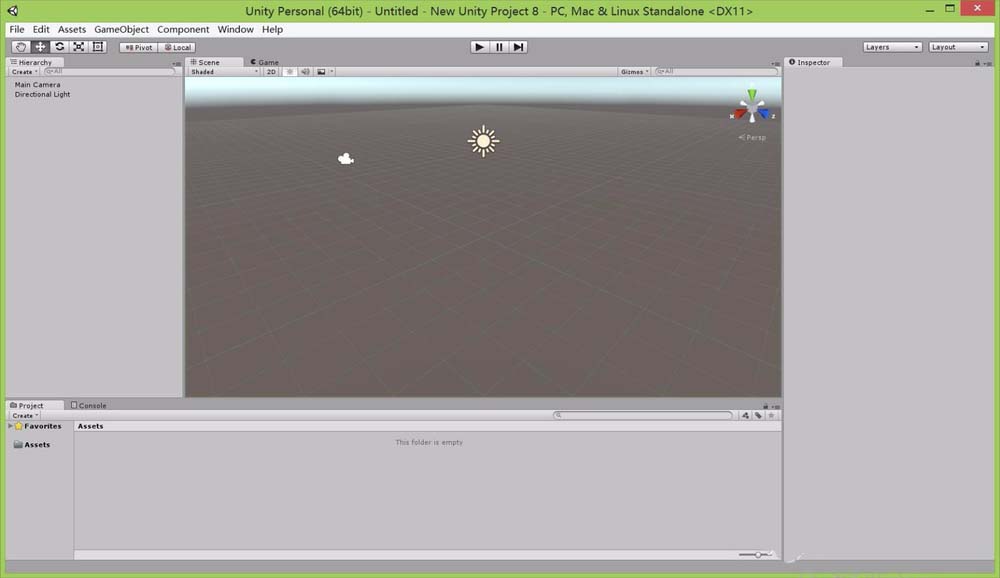
Task: Click the Assets breadcrumb header
Action: point(91,426)
